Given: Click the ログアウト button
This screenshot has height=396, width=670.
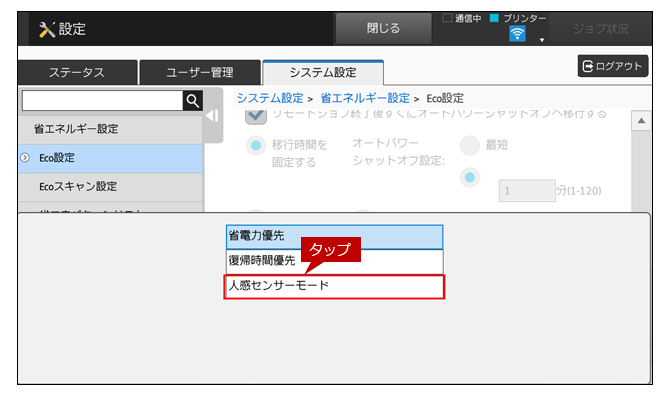Looking at the screenshot, I should pos(613,66).
